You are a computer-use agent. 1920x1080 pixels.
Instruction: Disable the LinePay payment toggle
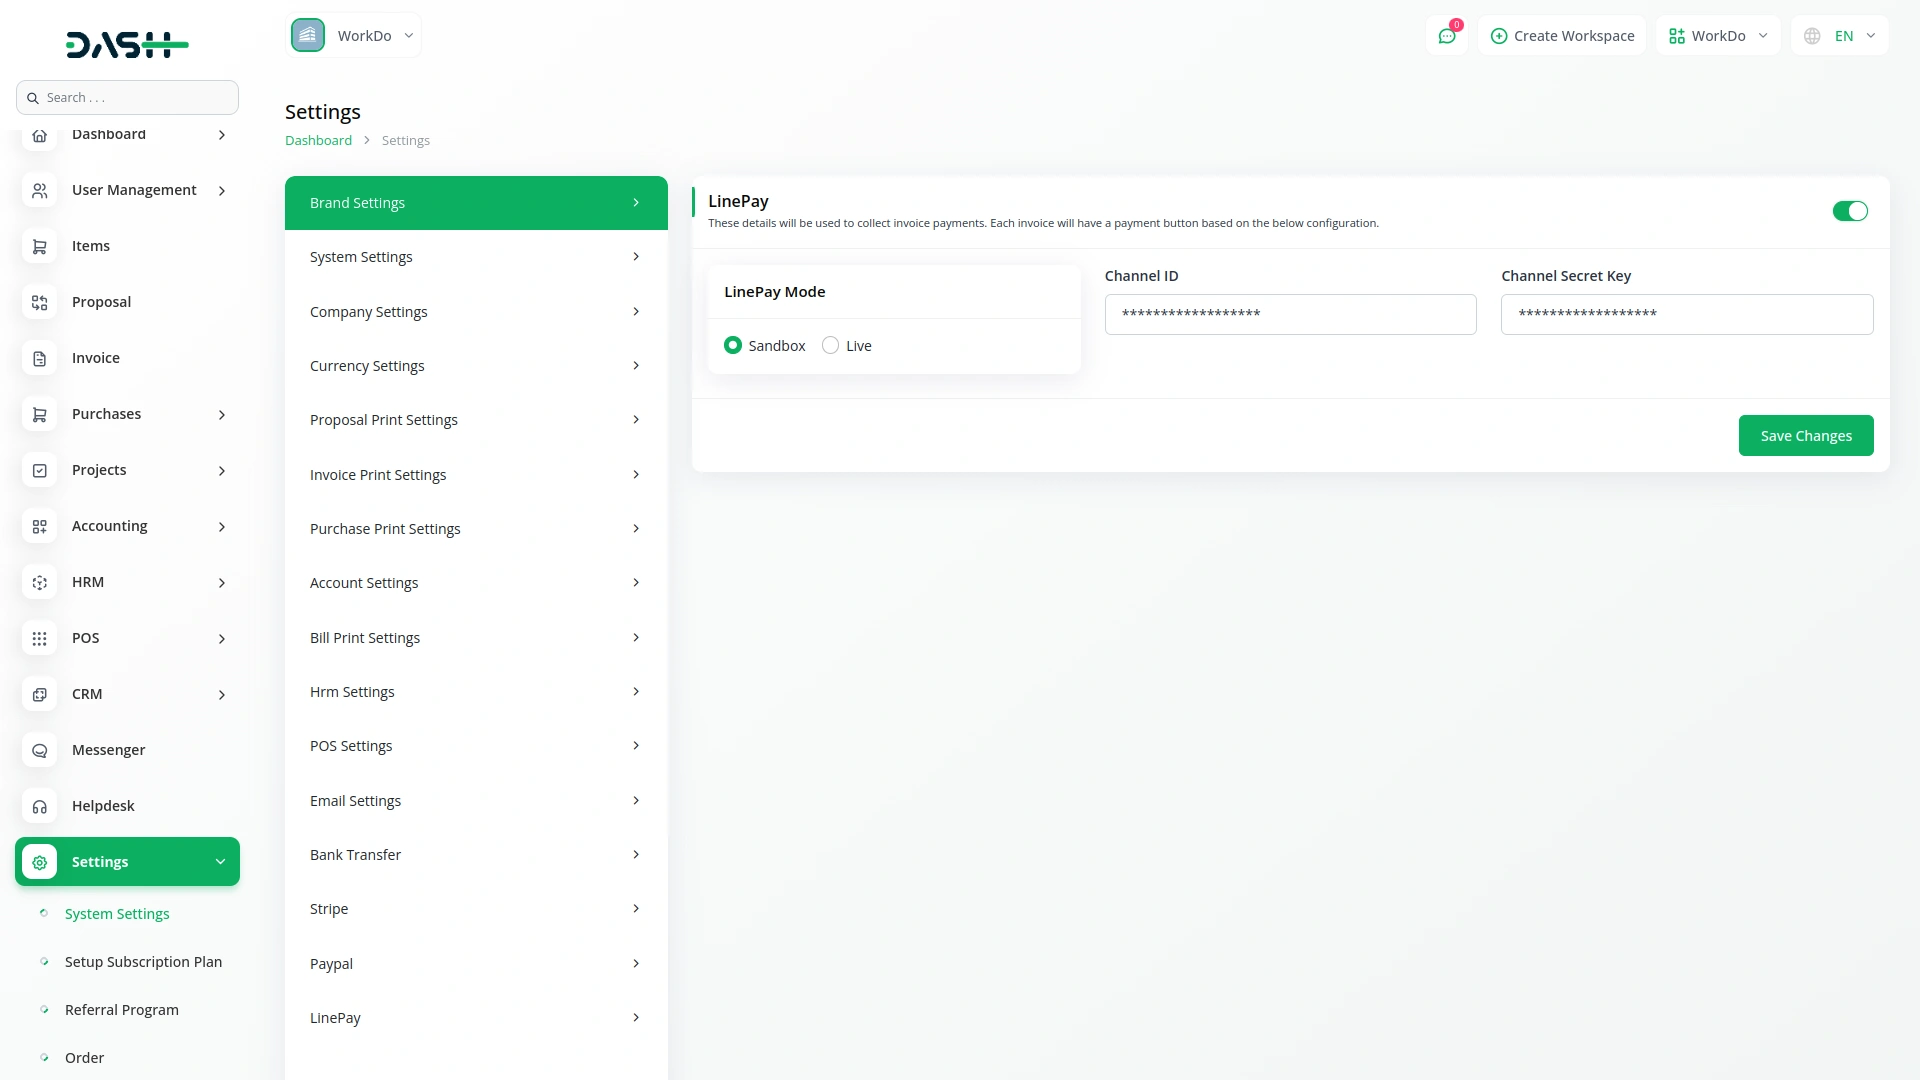pyautogui.click(x=1850, y=211)
